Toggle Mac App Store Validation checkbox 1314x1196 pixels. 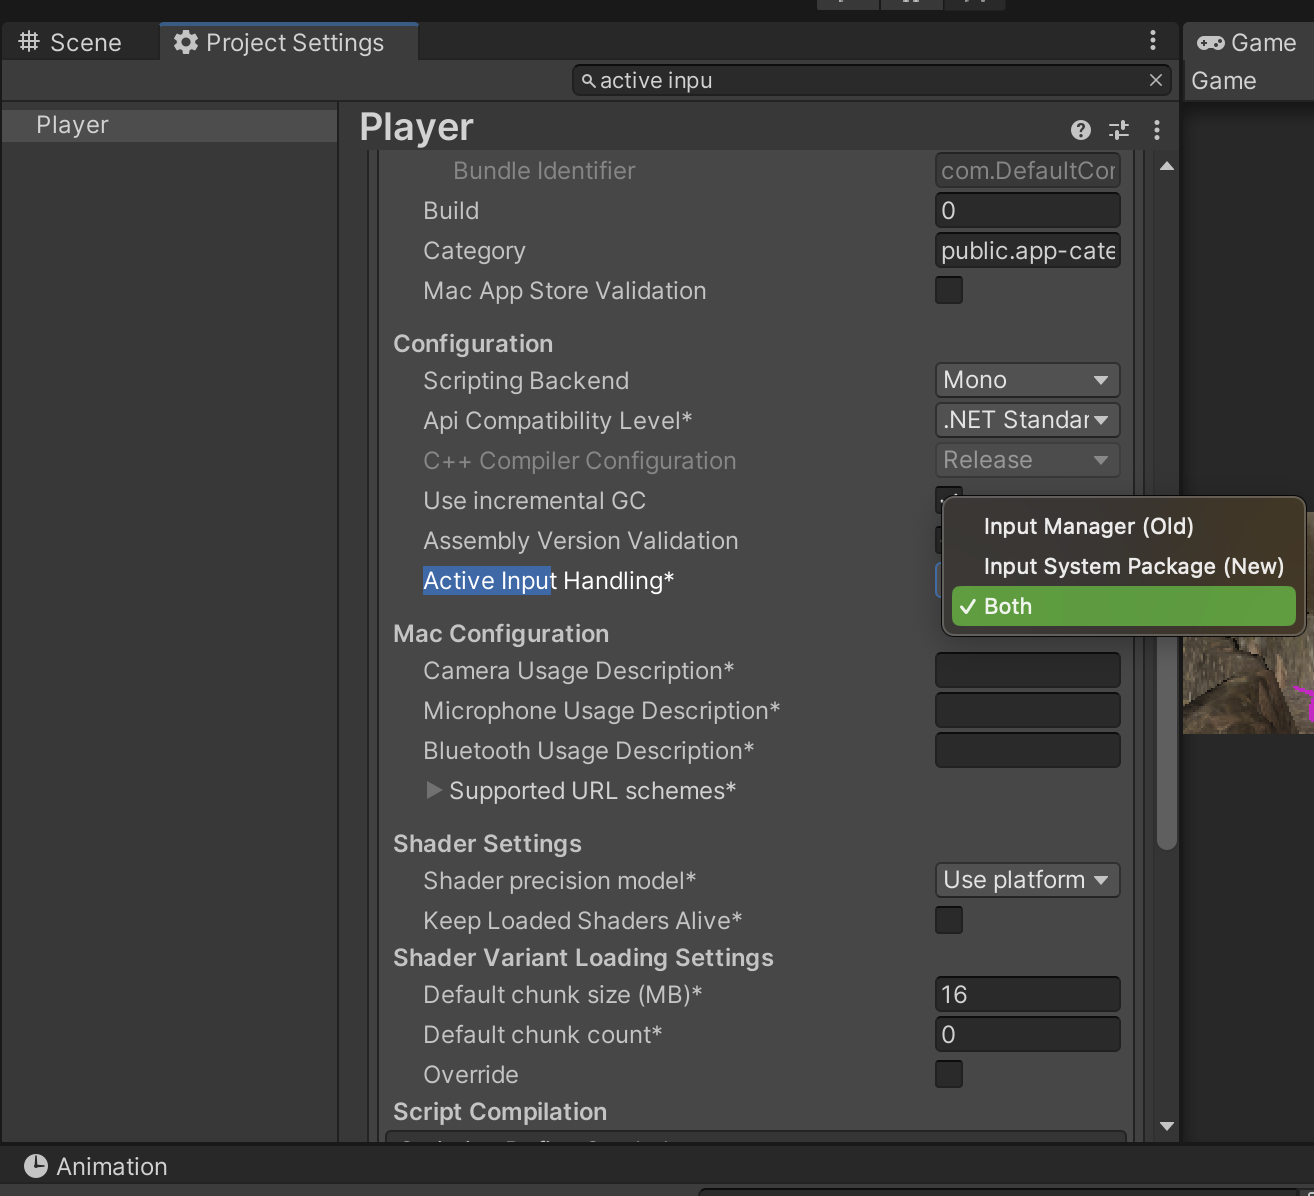click(x=949, y=290)
